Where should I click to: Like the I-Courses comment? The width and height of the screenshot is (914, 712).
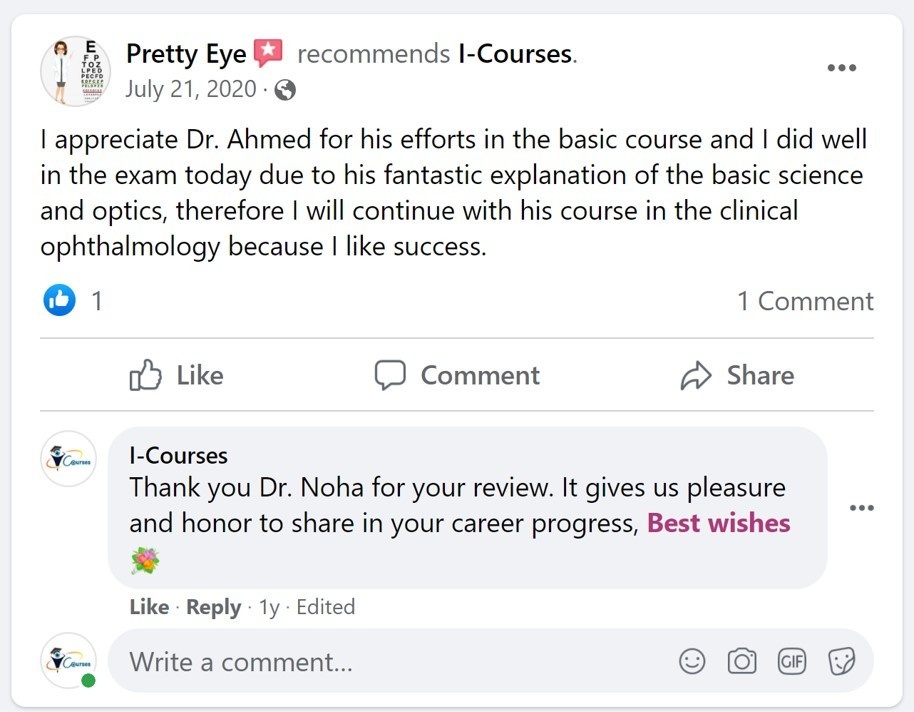[149, 607]
